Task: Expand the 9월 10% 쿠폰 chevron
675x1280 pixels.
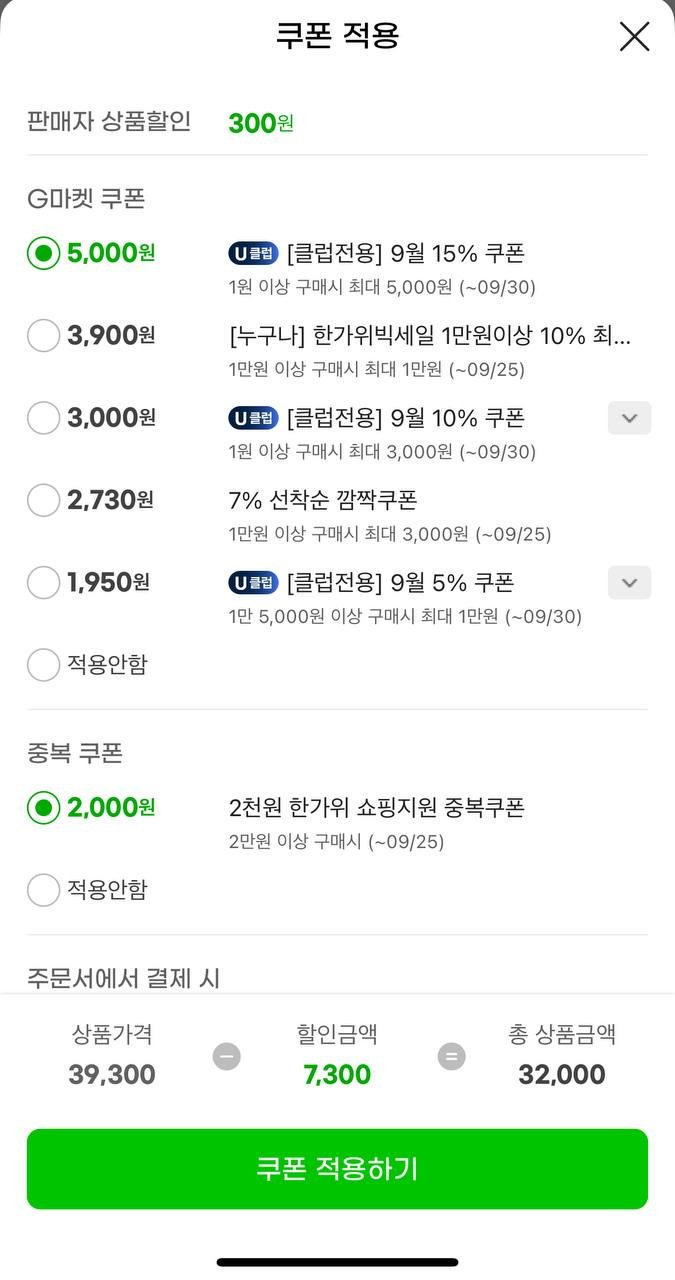Action: point(629,418)
